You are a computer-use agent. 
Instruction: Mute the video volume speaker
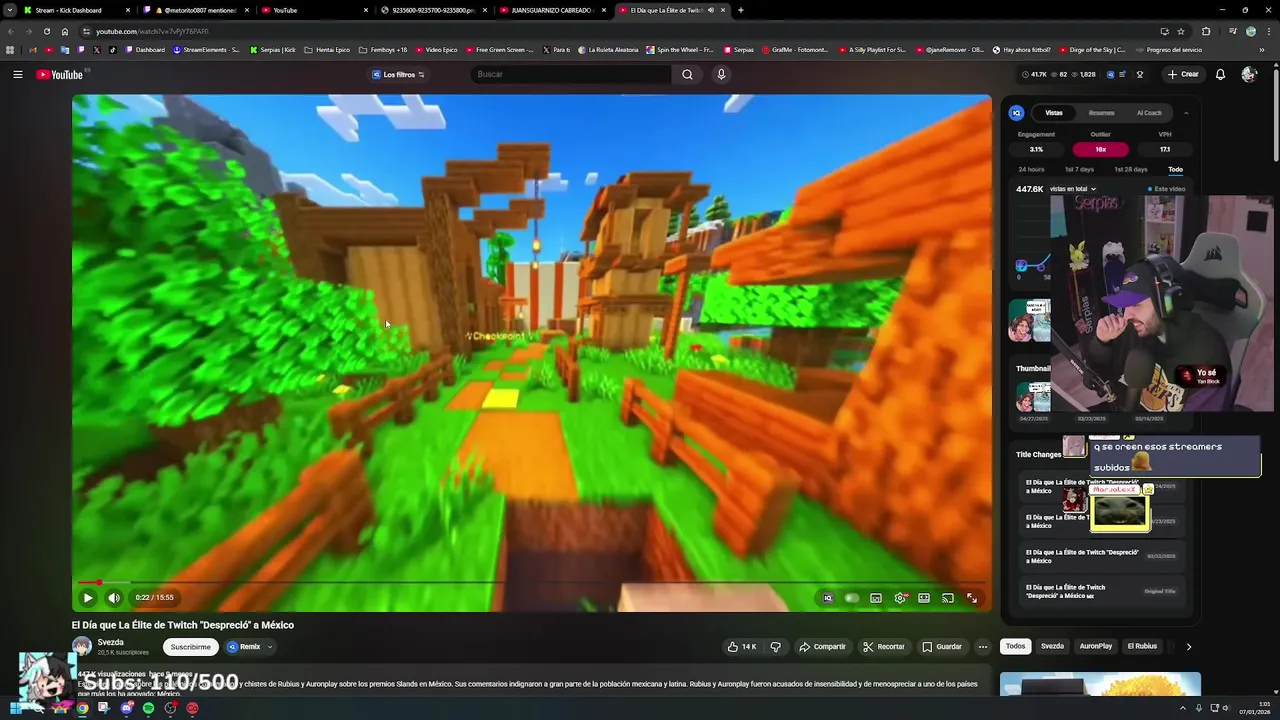point(114,598)
